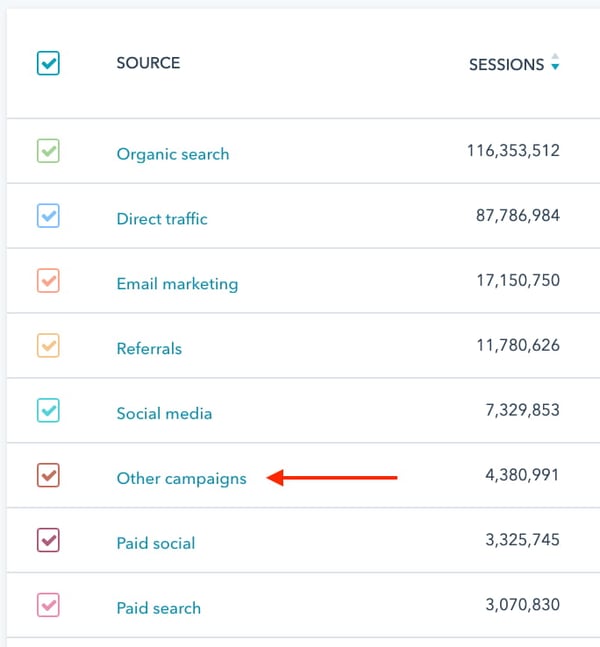Open the Paid search source link
Screen dimensions: 600x647
pos(158,608)
